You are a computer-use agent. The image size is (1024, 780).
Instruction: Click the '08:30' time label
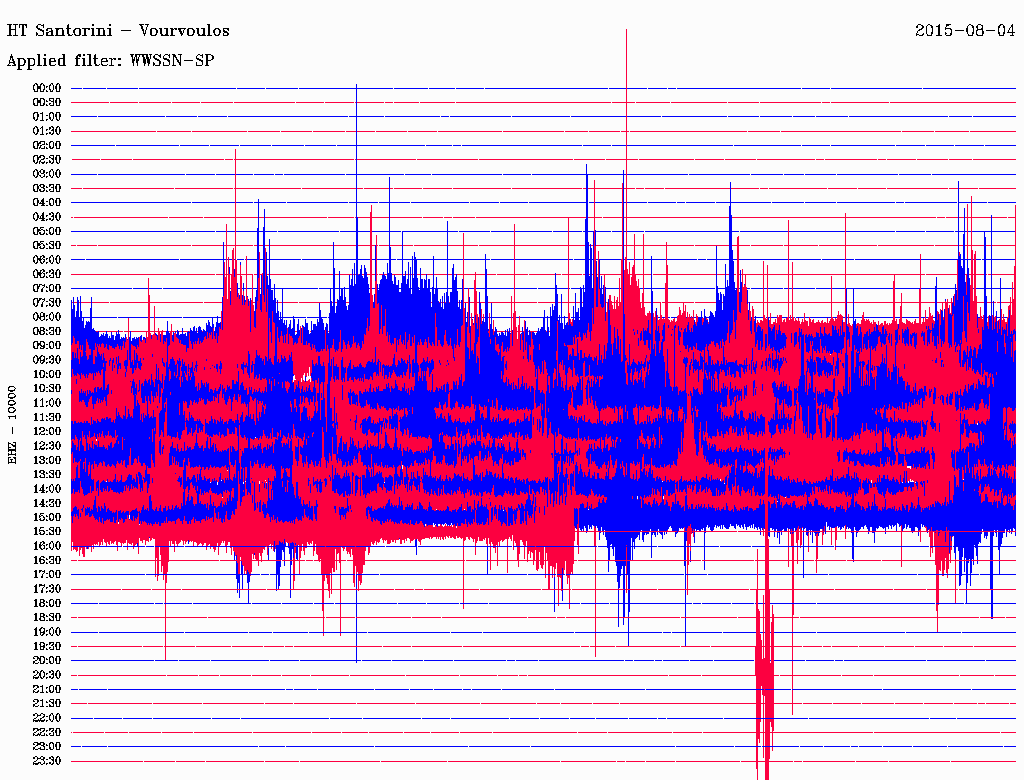pos(47,332)
